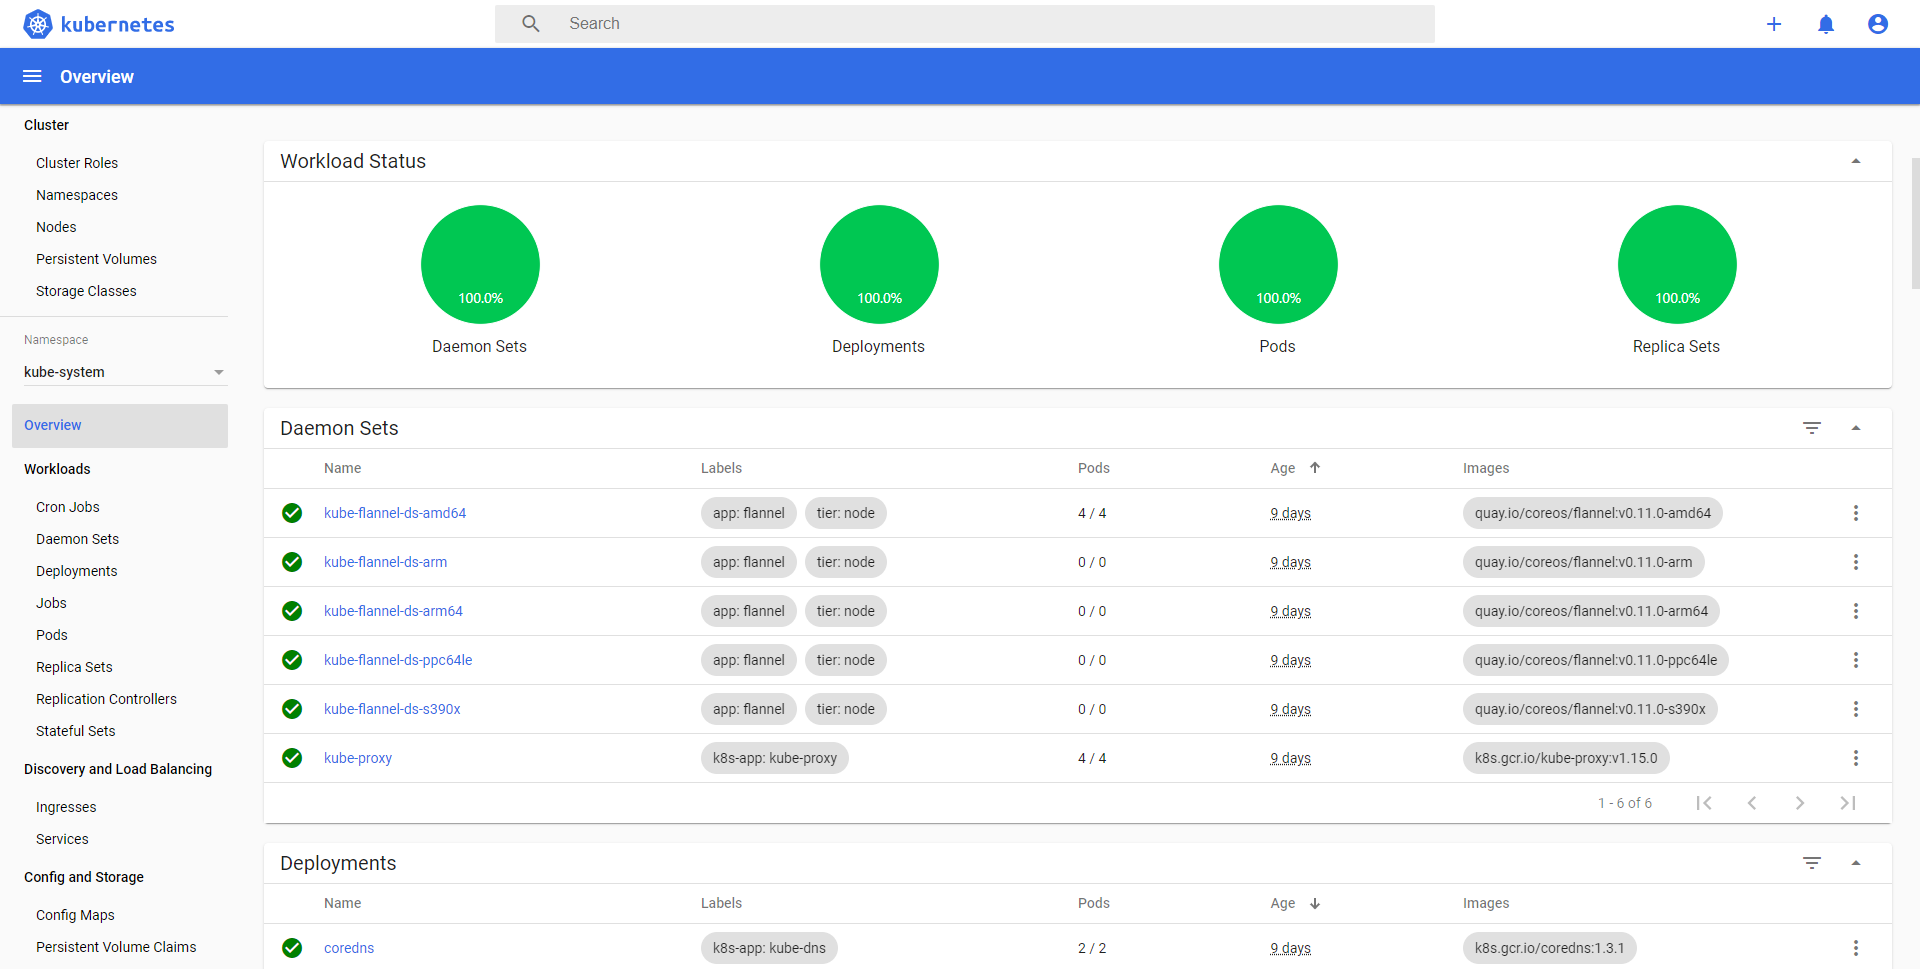Go to first page of Daemon Sets
Screen dimensions: 1920x969
[1704, 803]
